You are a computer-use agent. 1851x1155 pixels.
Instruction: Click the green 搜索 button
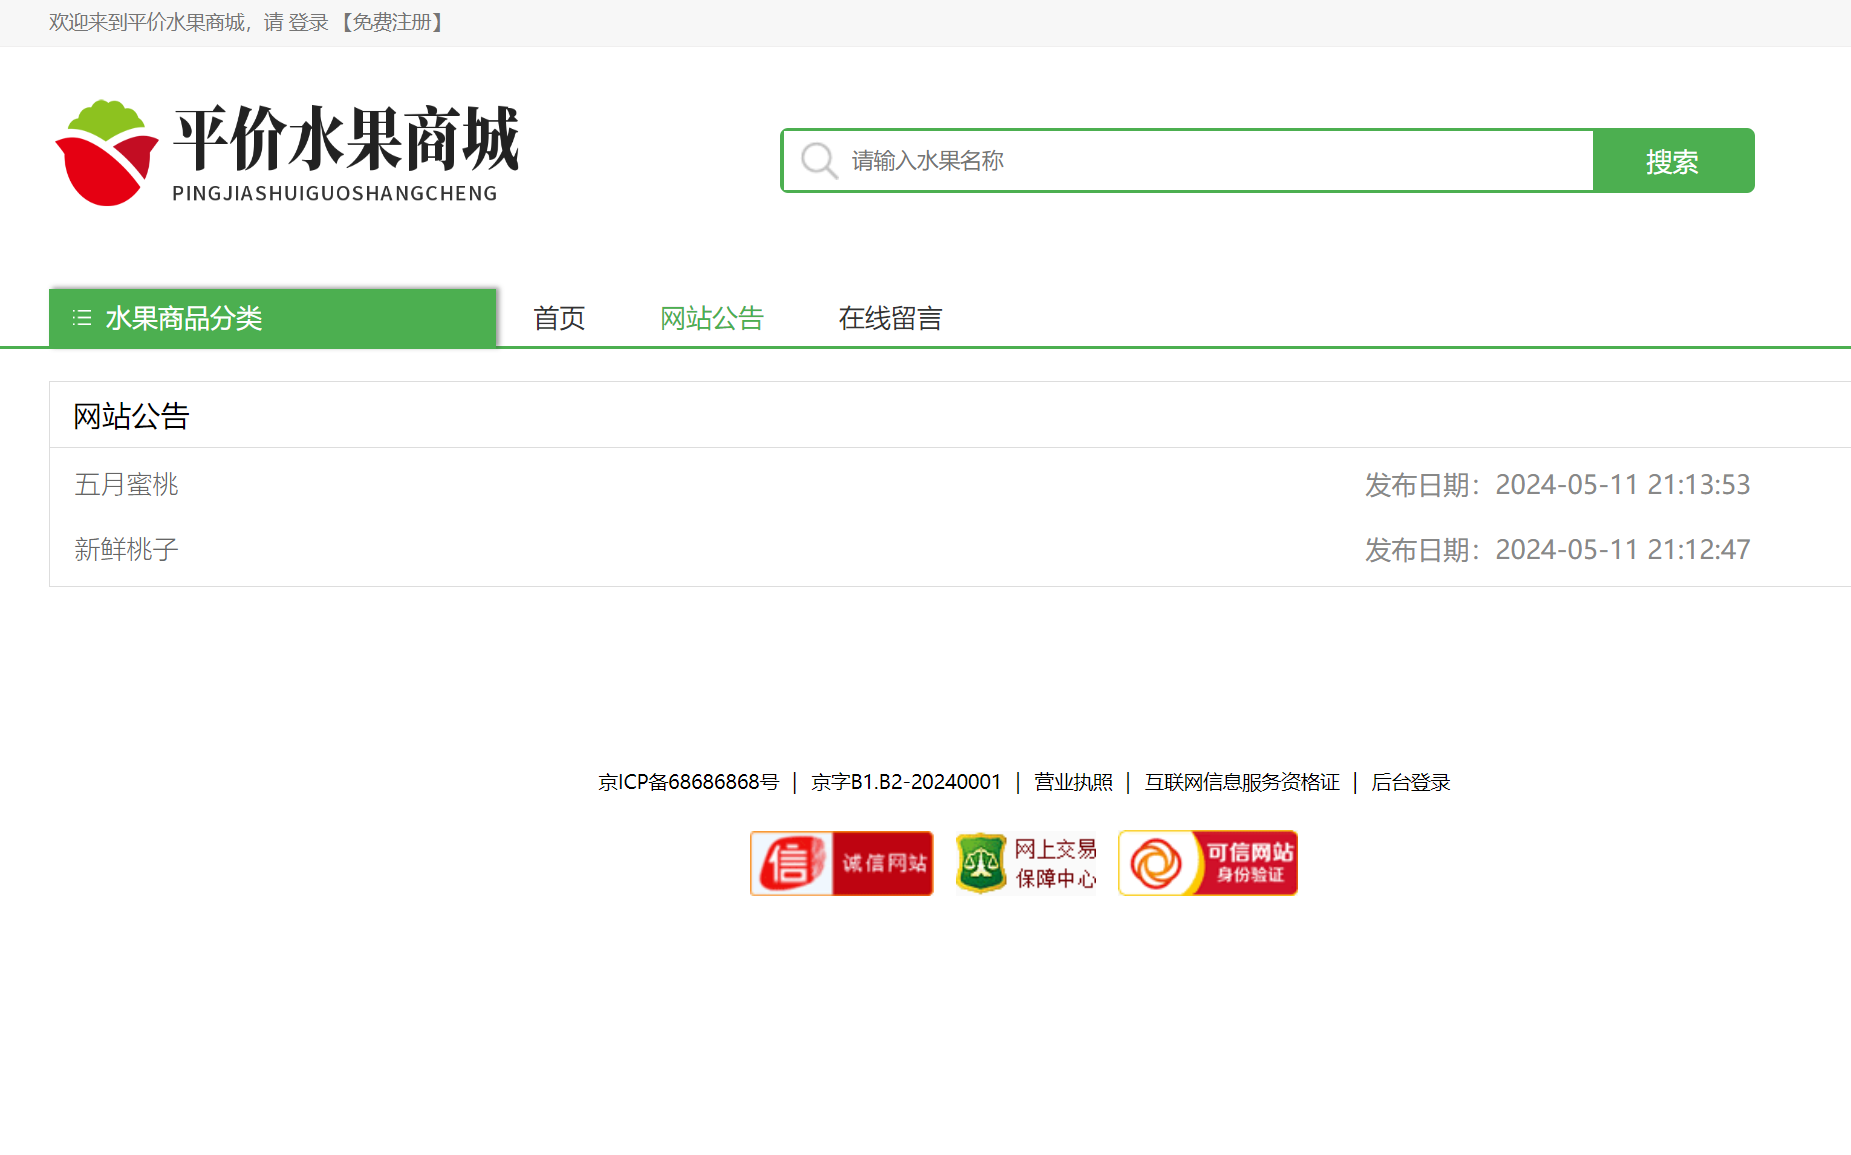(1671, 160)
